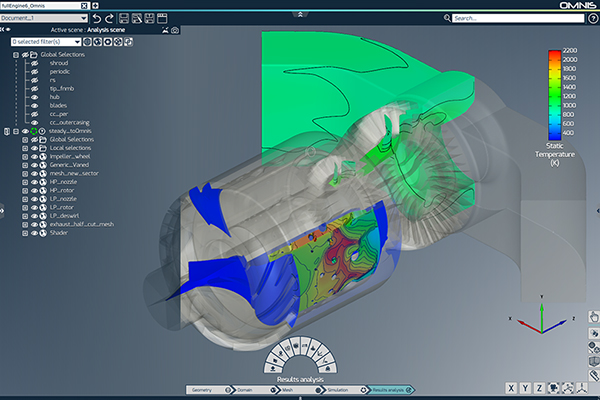This screenshot has width=600, height=400.
Task: Click the search magnifier icon
Action: tap(447, 18)
